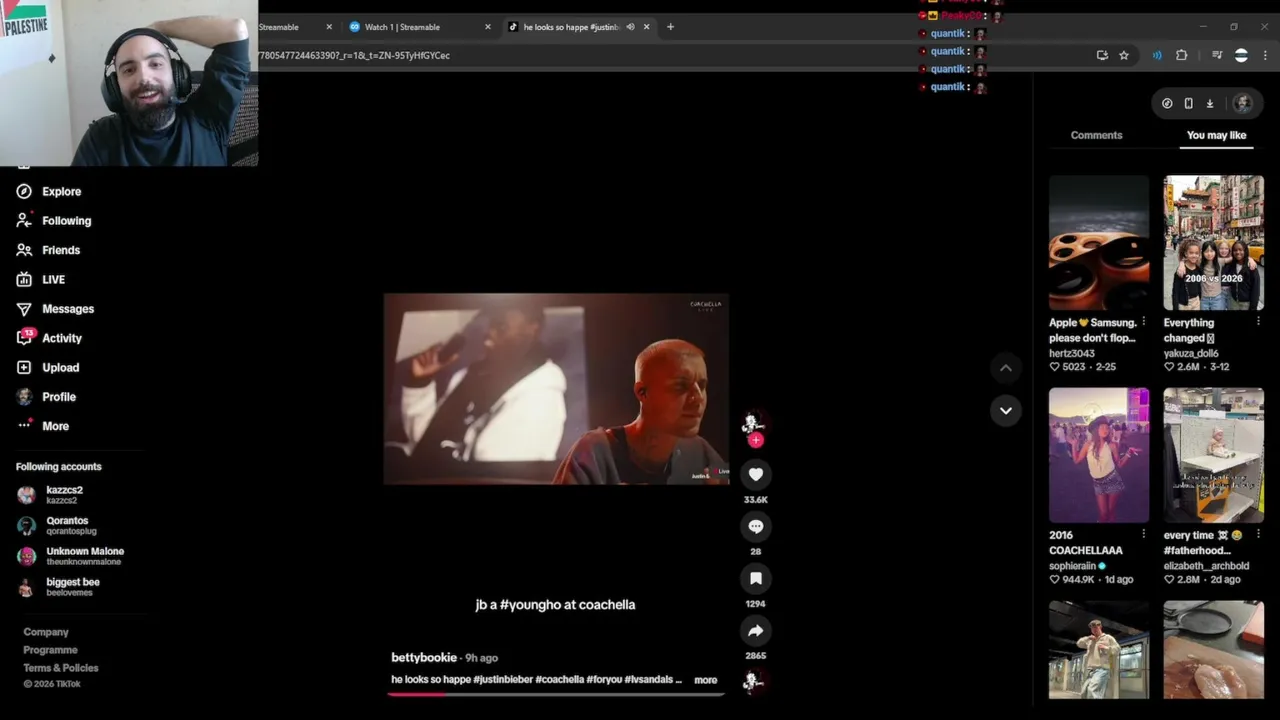The image size is (1280, 720).
Task: Click TikTok coin icon in top pill
Action: point(1167,103)
